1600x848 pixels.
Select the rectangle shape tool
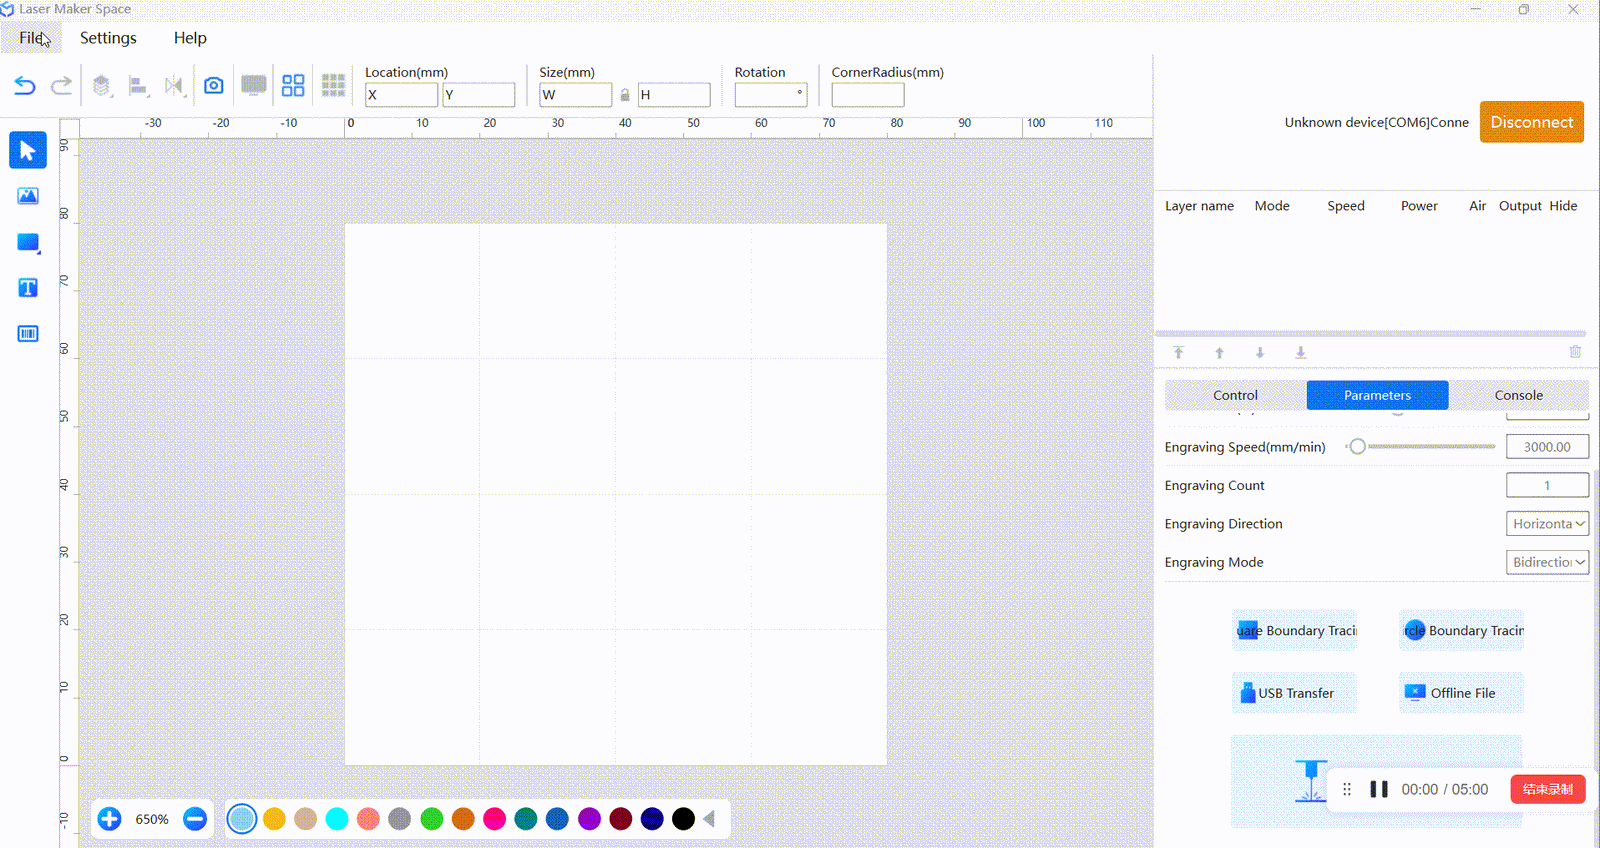coord(28,242)
